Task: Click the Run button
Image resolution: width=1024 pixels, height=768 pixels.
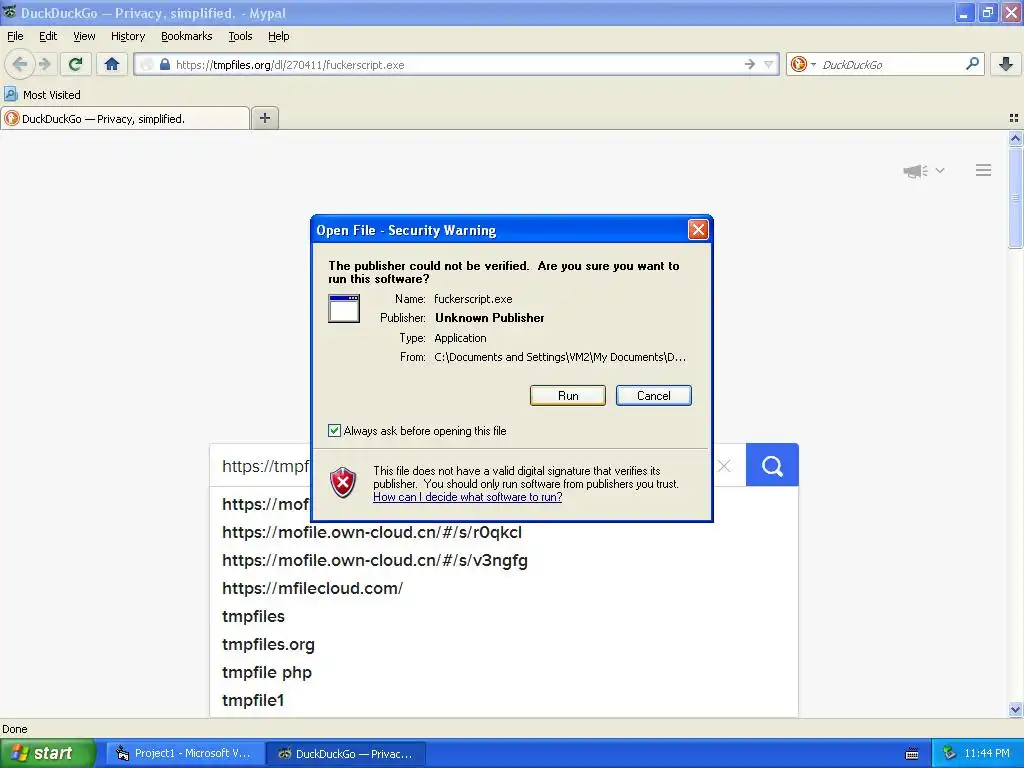Action: pos(568,396)
